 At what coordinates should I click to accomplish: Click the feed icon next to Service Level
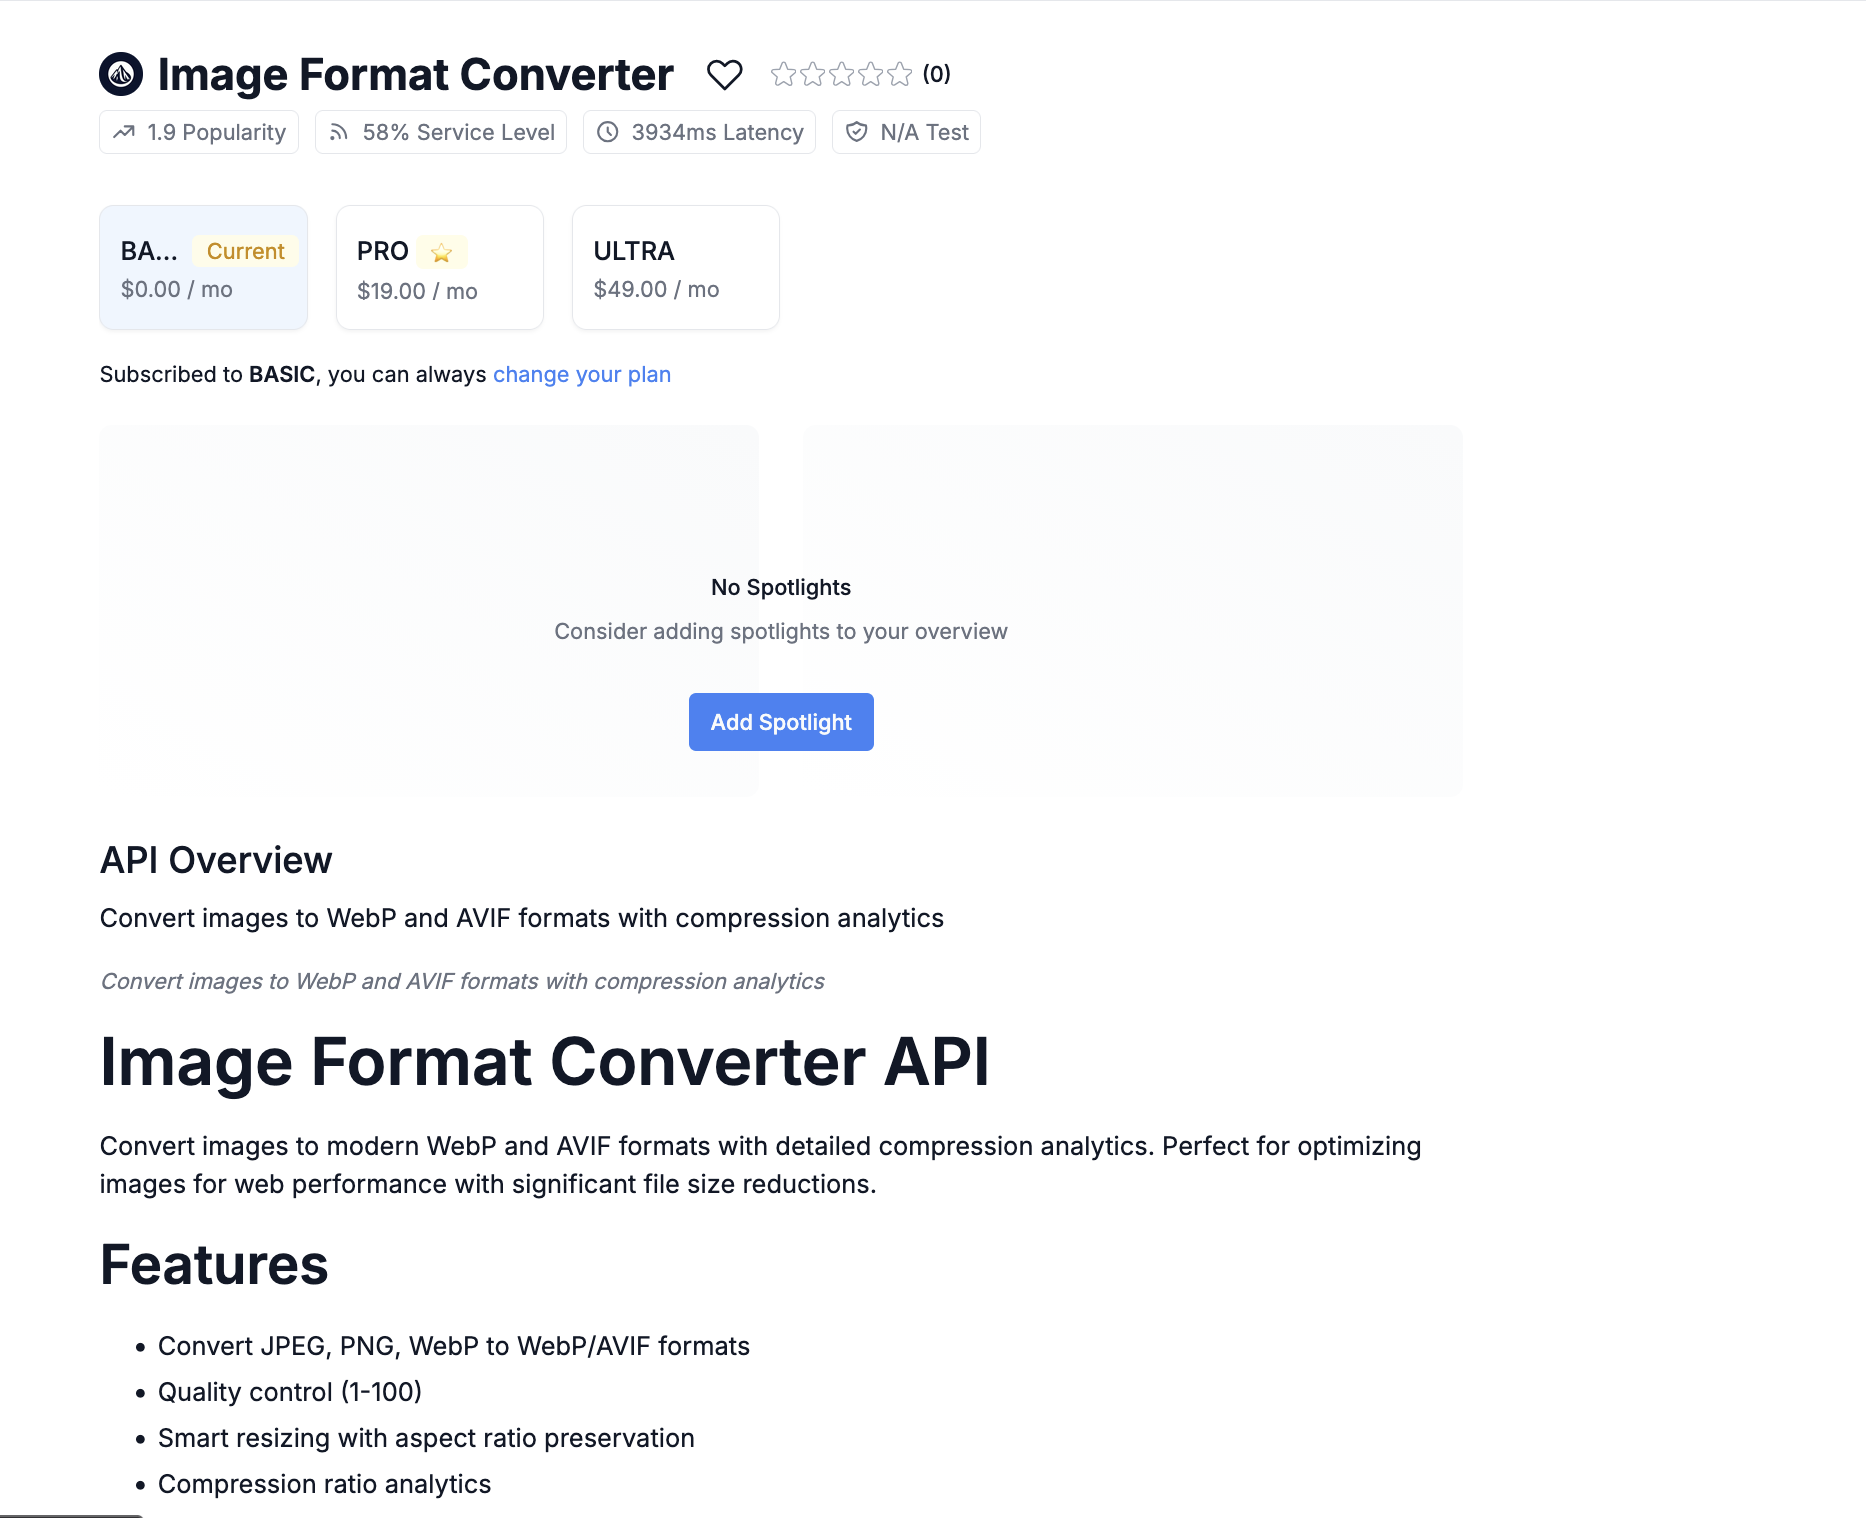pyautogui.click(x=341, y=131)
